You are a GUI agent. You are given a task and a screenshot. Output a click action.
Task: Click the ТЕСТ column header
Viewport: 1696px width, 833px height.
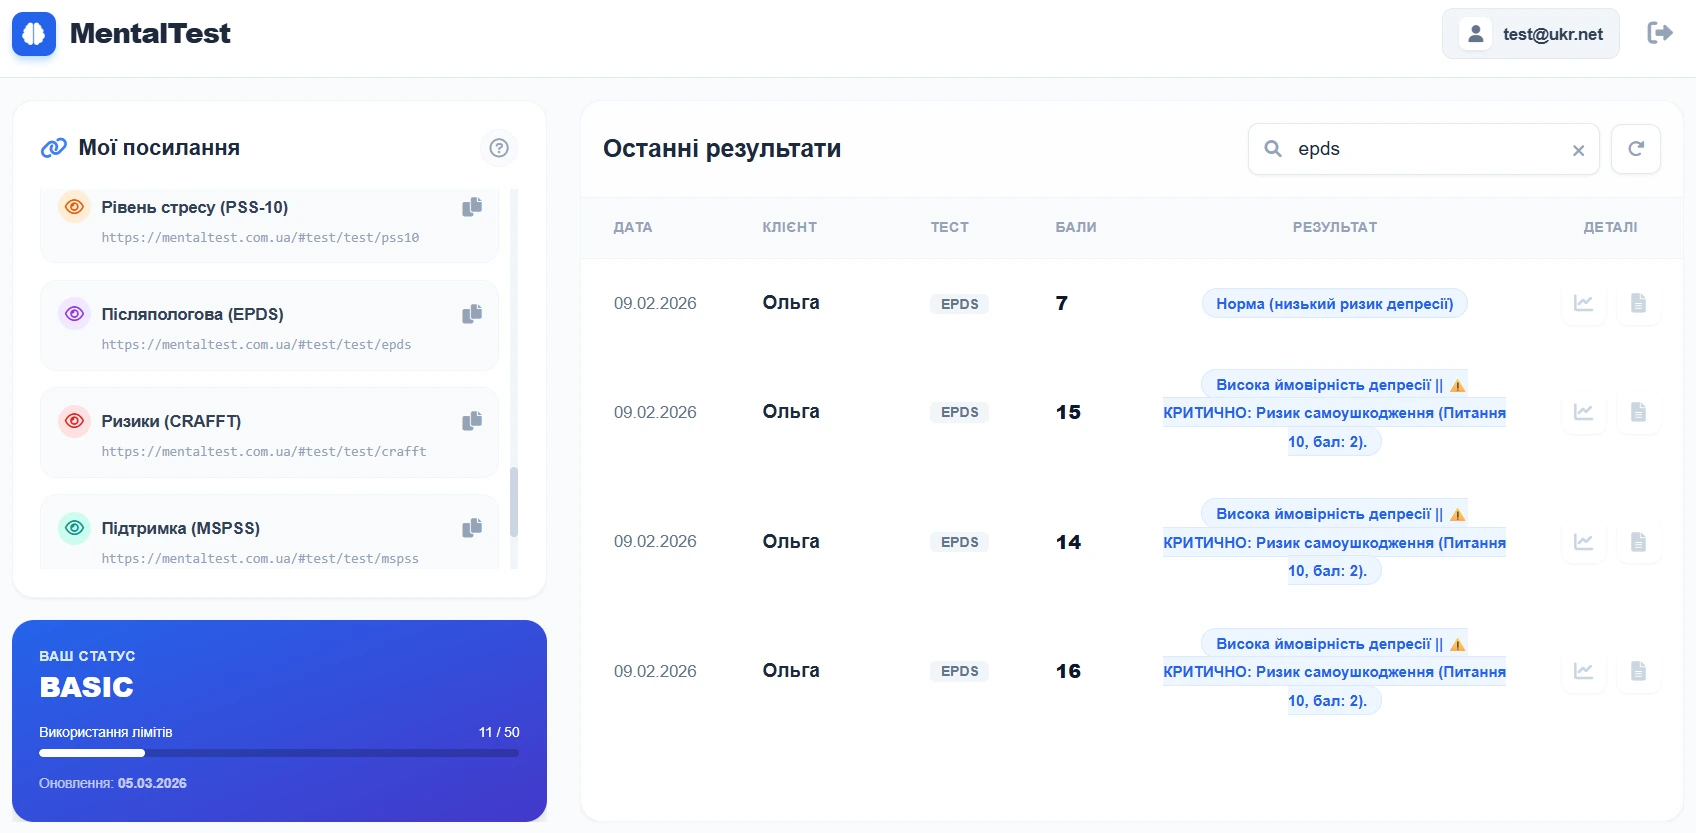coord(950,227)
